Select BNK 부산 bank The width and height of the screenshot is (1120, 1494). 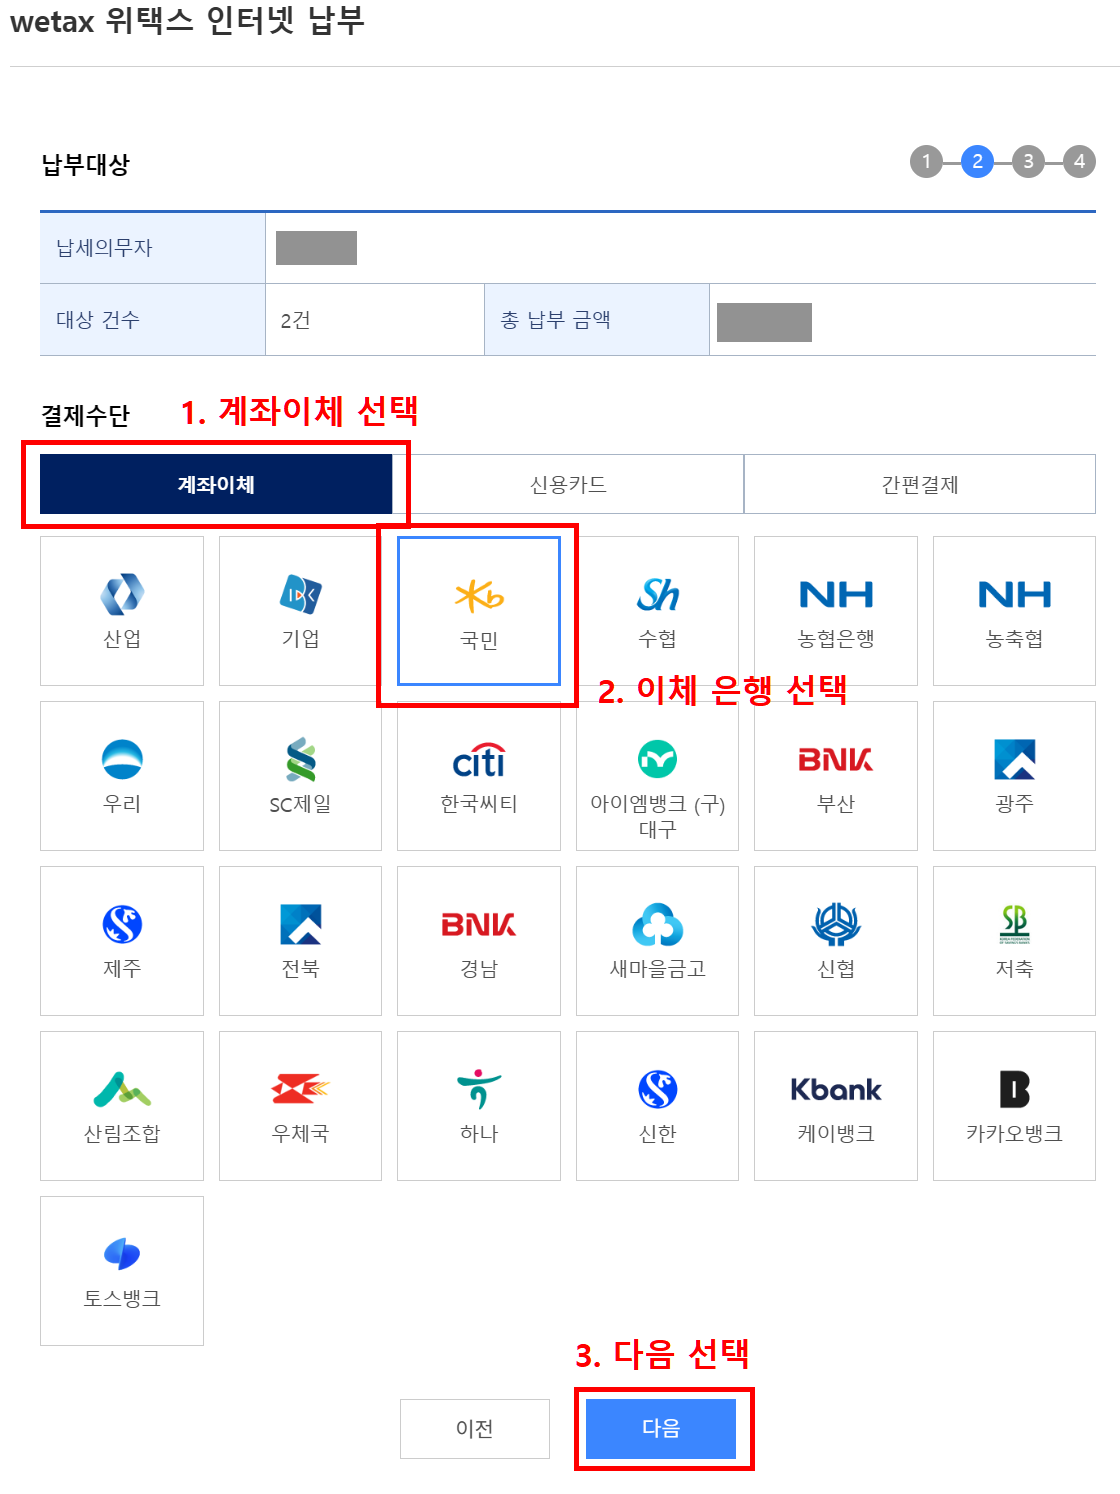pyautogui.click(x=836, y=776)
